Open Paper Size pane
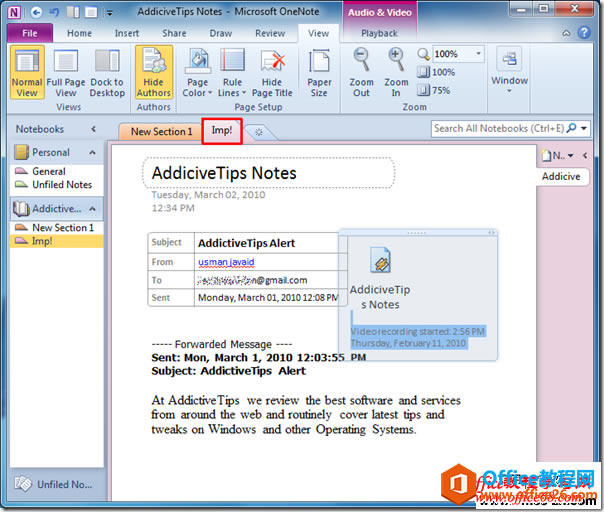This screenshot has height=512, width=604. [319, 72]
